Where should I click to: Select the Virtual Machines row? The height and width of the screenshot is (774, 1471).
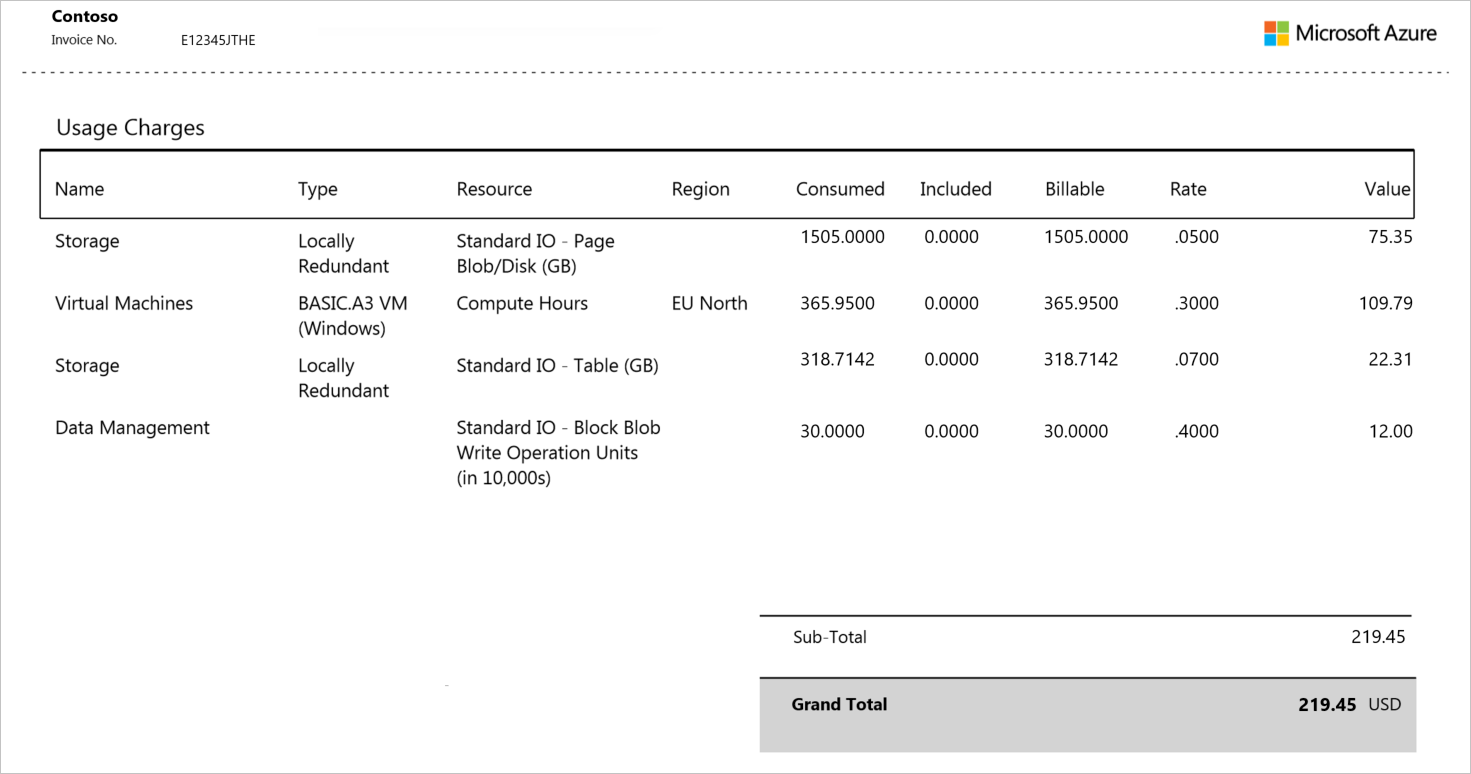[x=124, y=303]
